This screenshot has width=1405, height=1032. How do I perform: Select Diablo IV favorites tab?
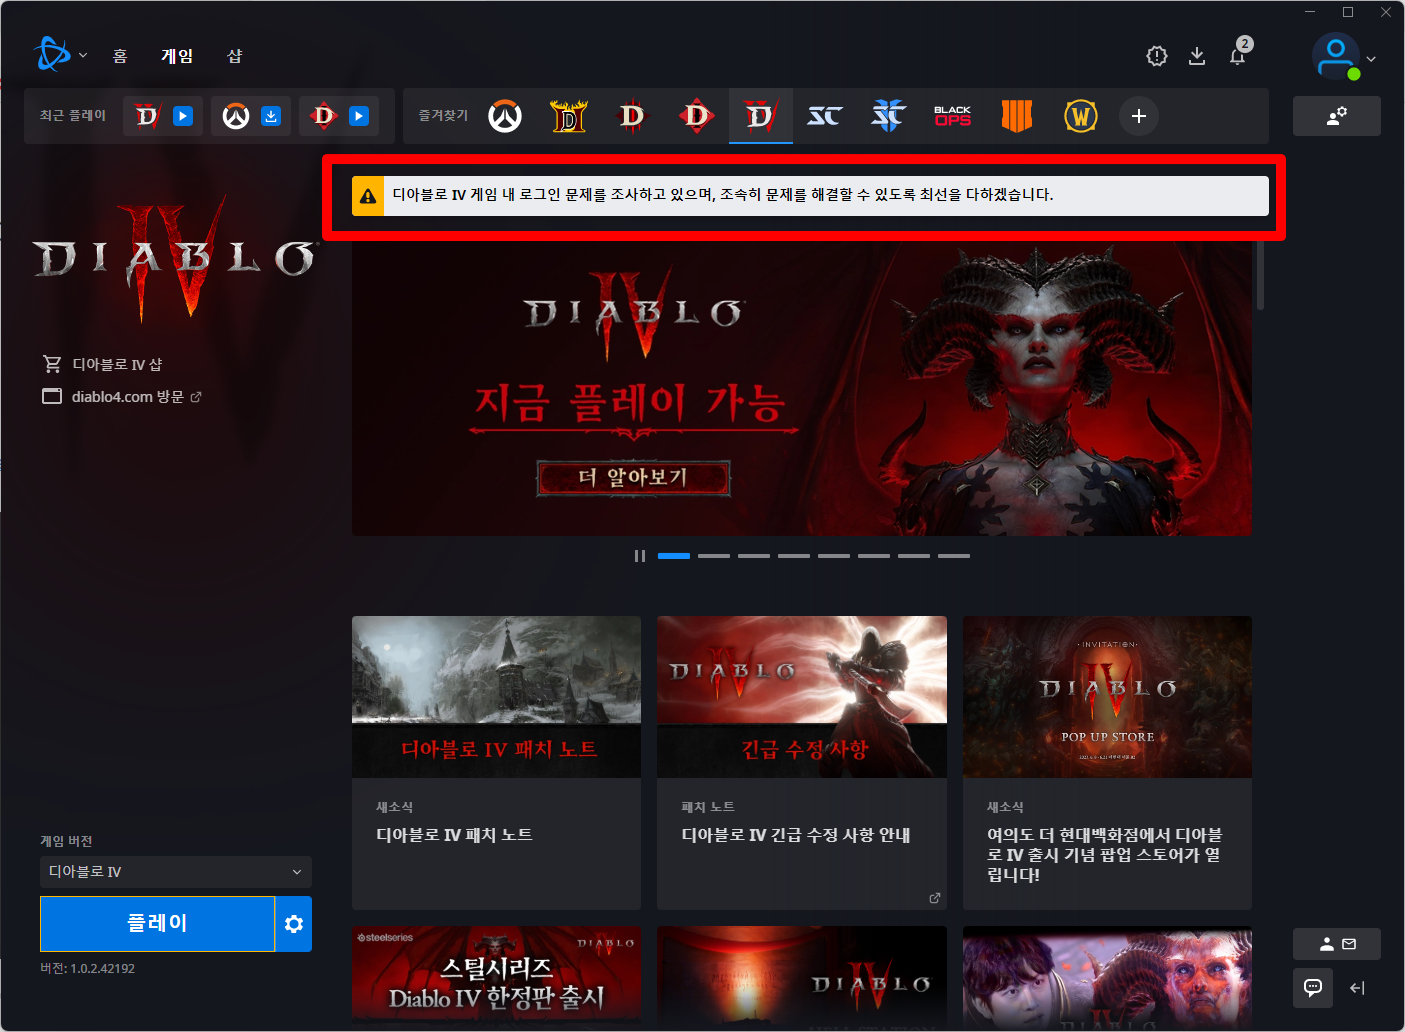pos(761,116)
